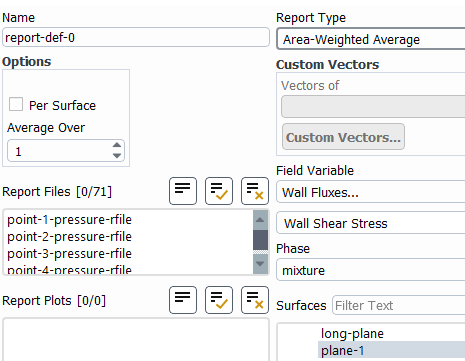Viewport: 465px width, 361px height.
Task: Open the Wall Shear Stress dropdown
Action: [x=371, y=223]
